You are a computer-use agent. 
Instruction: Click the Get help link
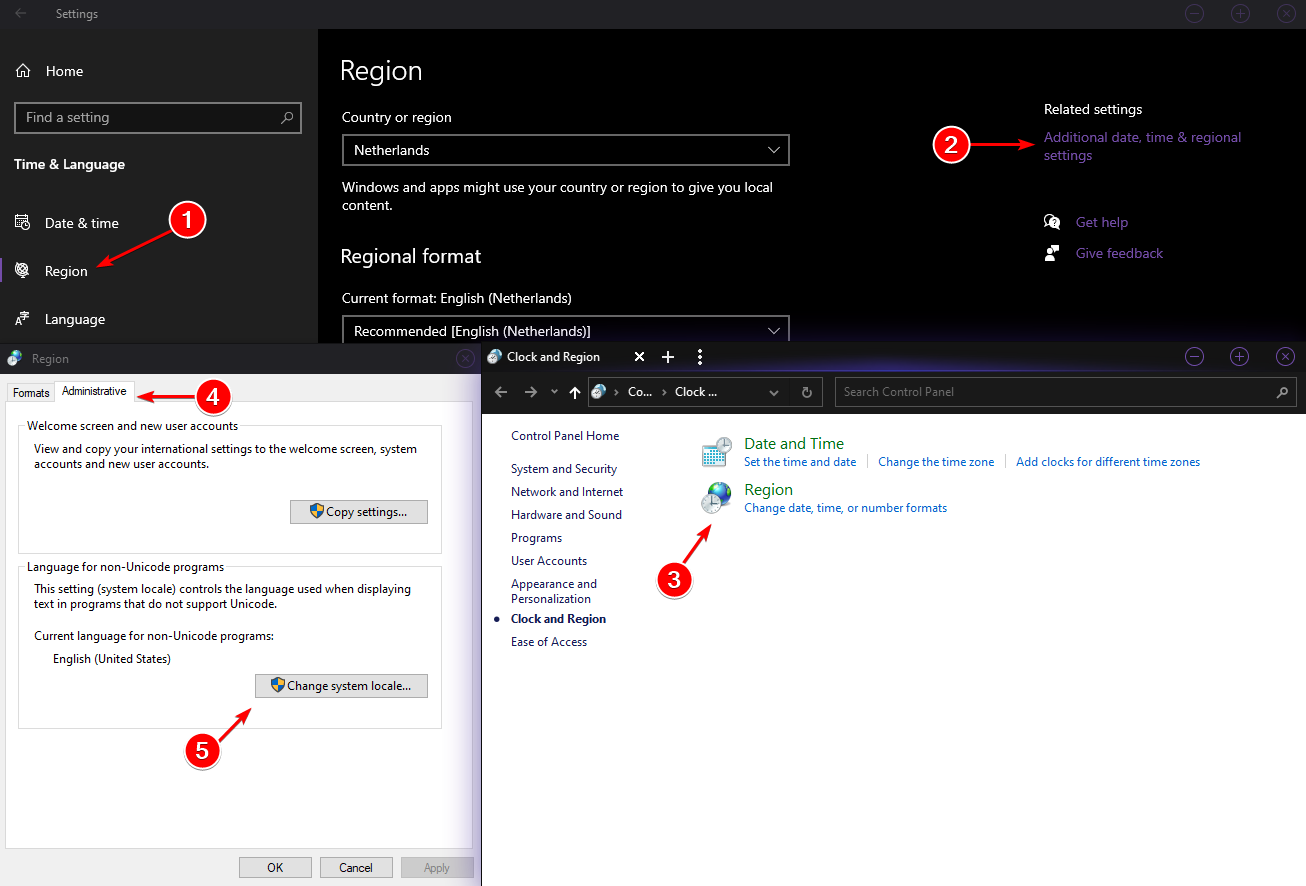click(1102, 222)
